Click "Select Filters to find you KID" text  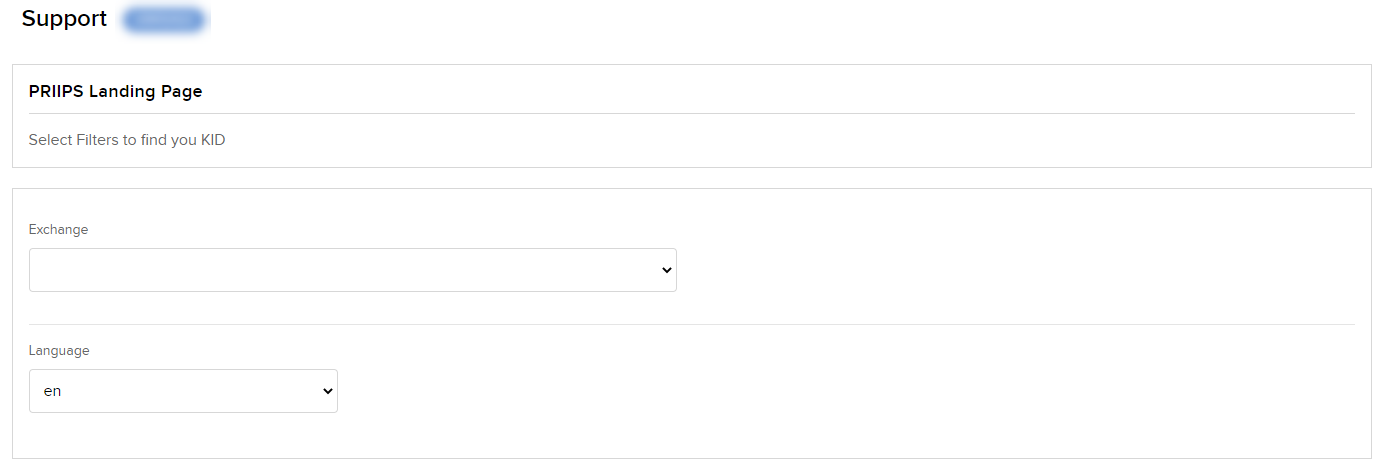(127, 140)
